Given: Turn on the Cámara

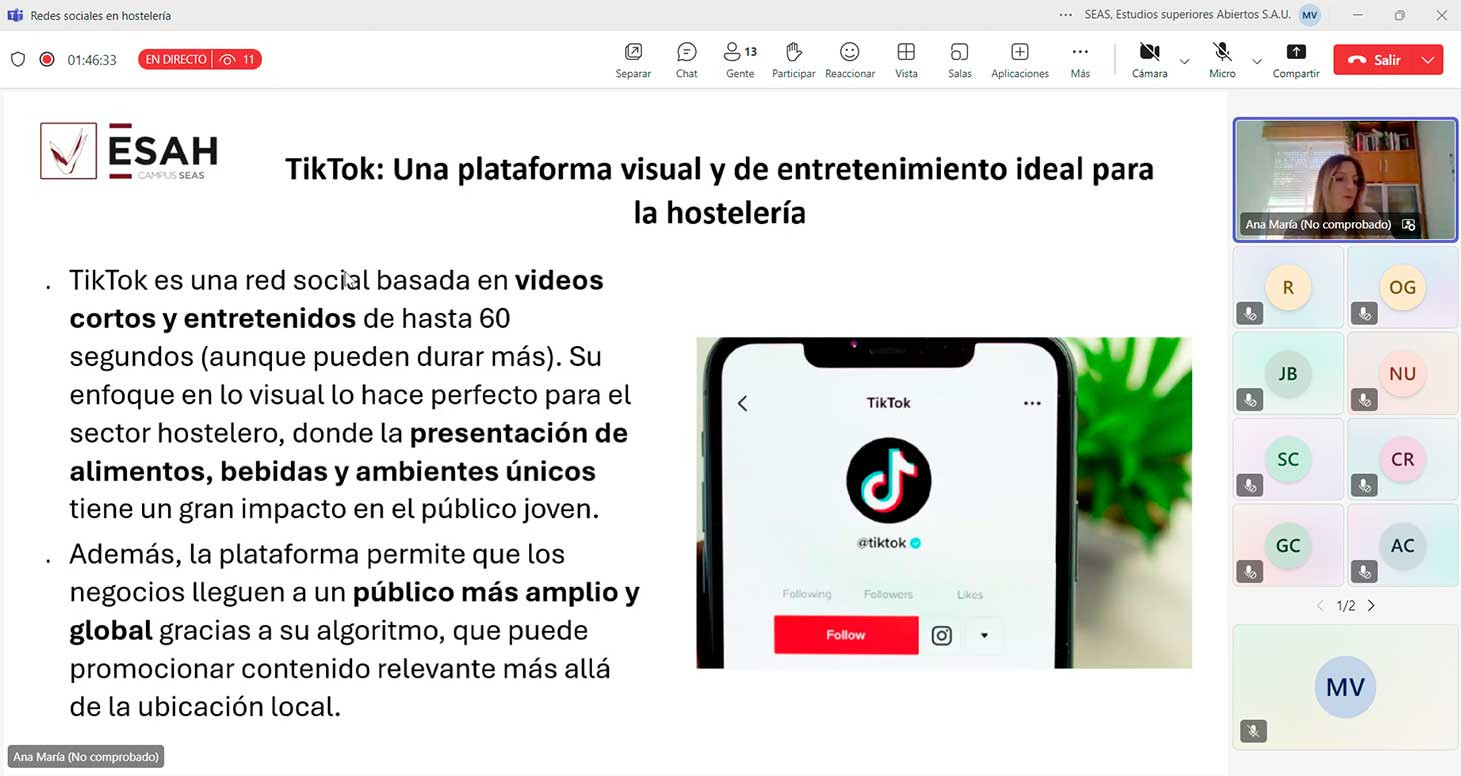Looking at the screenshot, I should [1149, 60].
